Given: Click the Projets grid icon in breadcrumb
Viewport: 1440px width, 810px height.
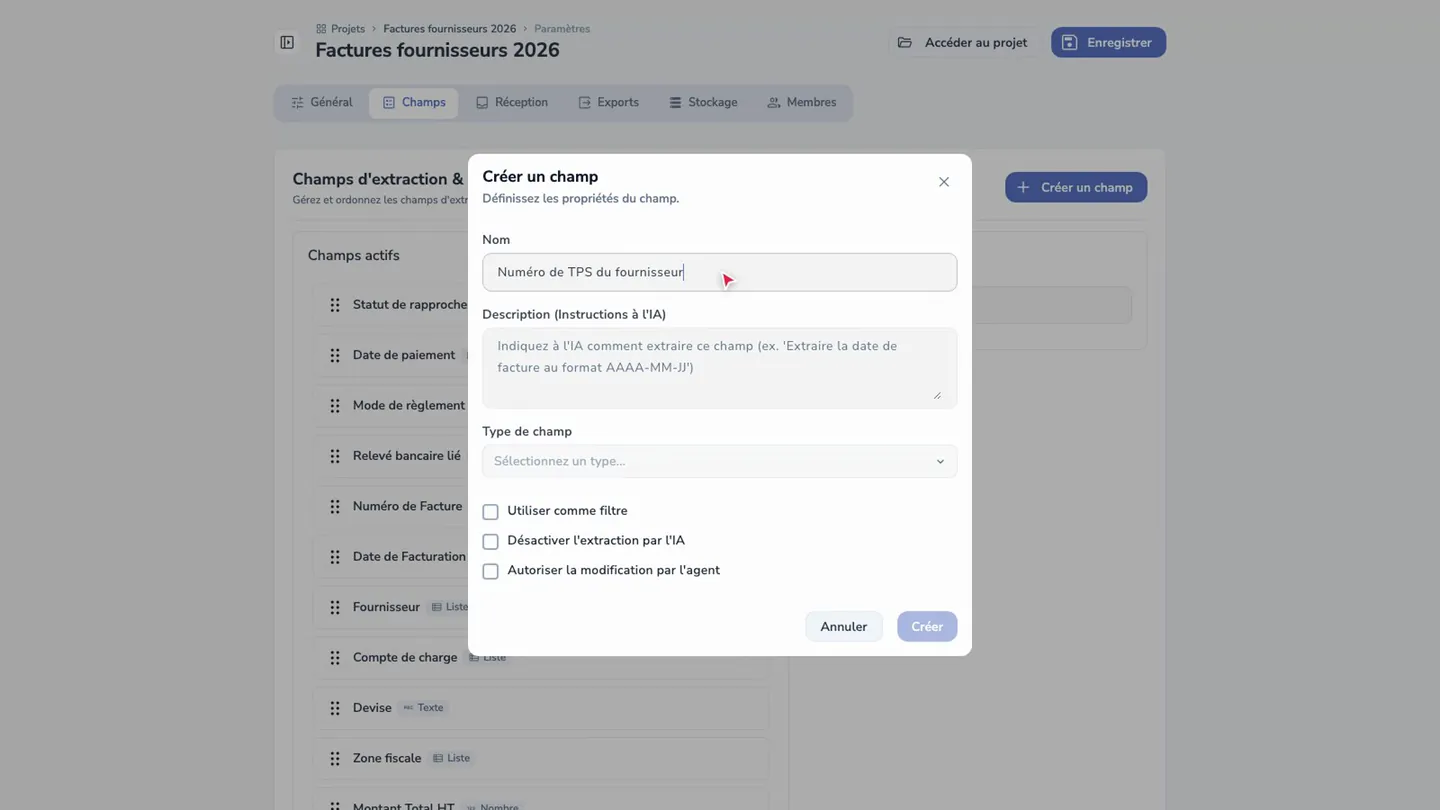Looking at the screenshot, I should 321,29.
